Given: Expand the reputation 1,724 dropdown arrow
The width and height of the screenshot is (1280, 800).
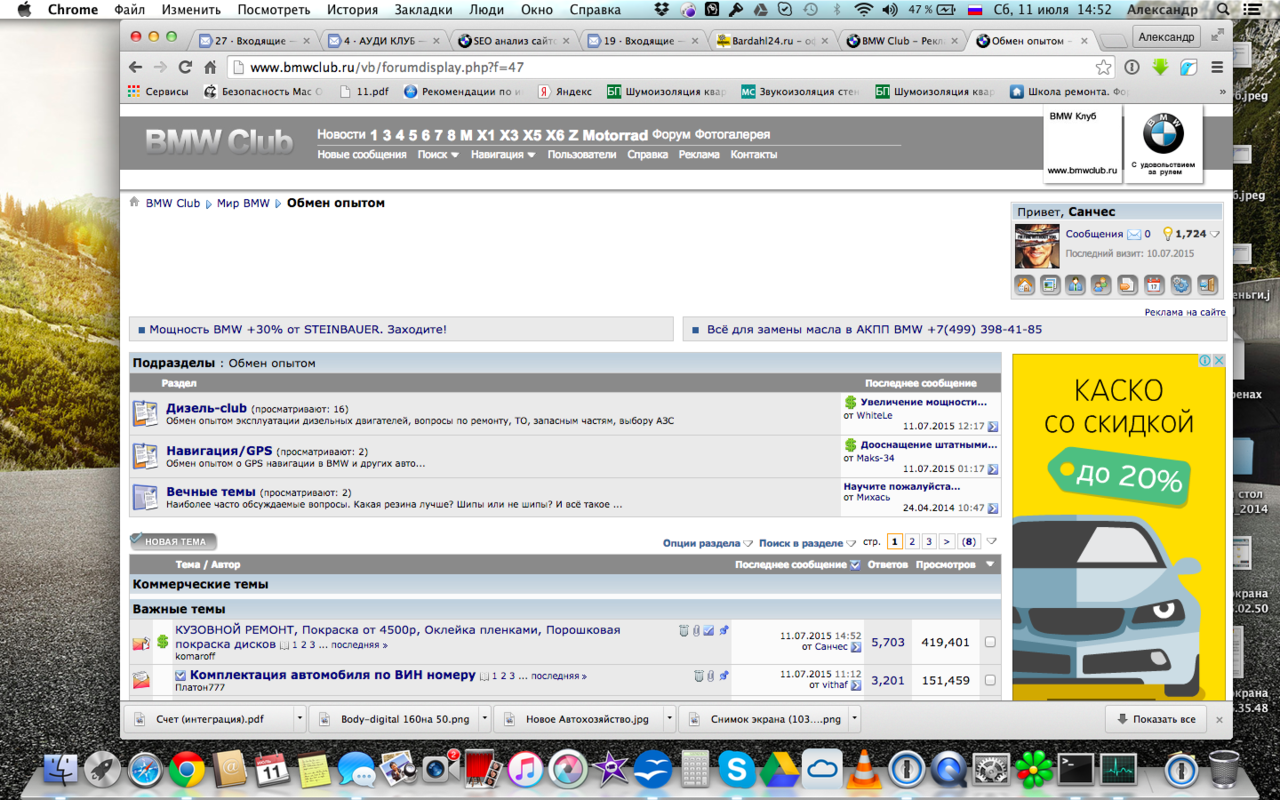Looking at the screenshot, I should 1215,235.
